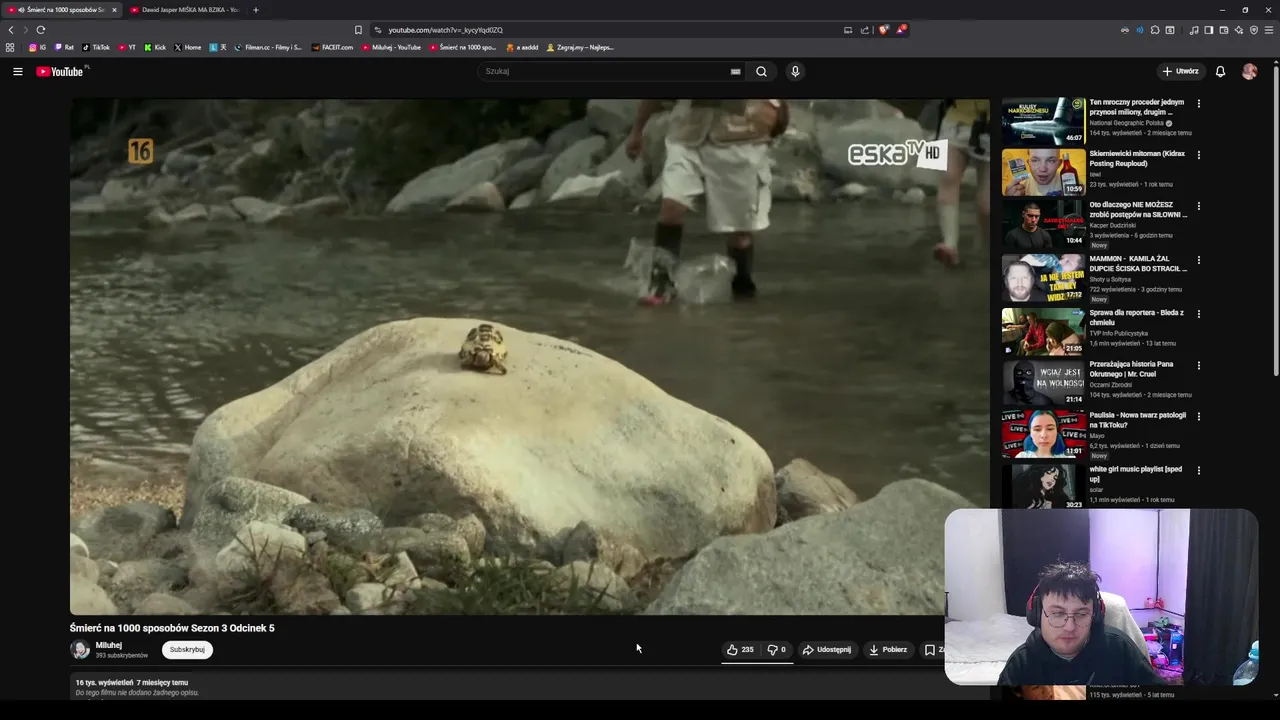Viewport: 1280px width, 720px height.
Task: Select the Śmierć na 1000 sposobów tab
Action: tap(62, 10)
